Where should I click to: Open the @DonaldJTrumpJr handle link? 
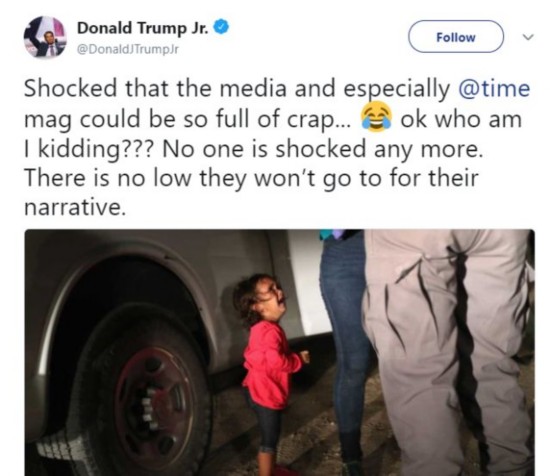coord(128,50)
